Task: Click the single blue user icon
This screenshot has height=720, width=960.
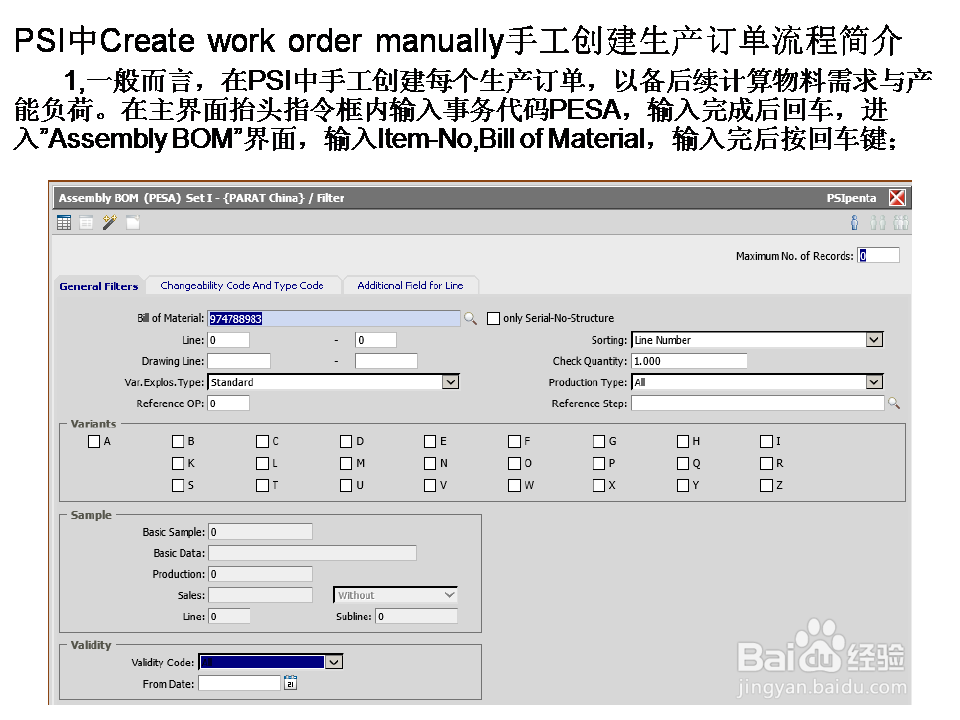Action: 854,222
